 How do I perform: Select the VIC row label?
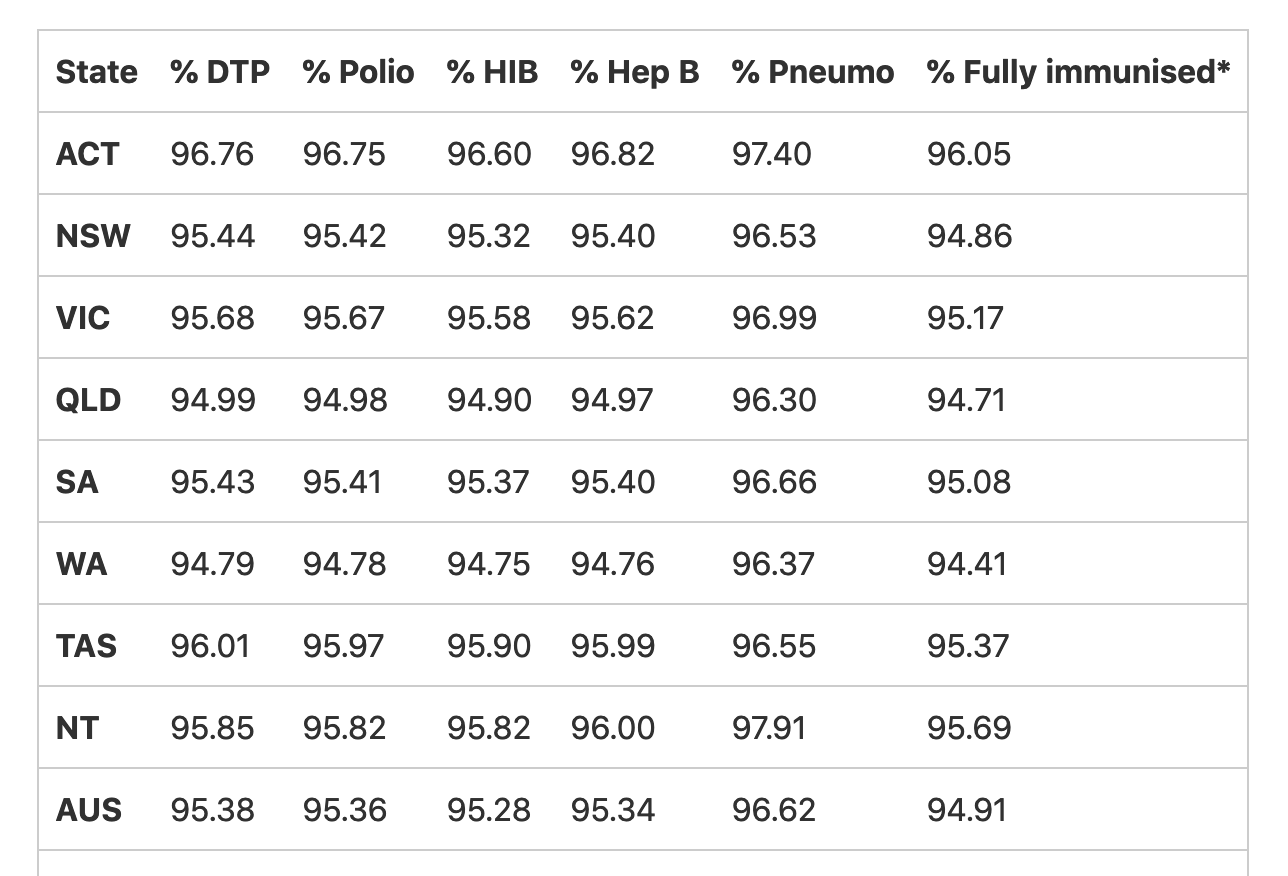83,318
